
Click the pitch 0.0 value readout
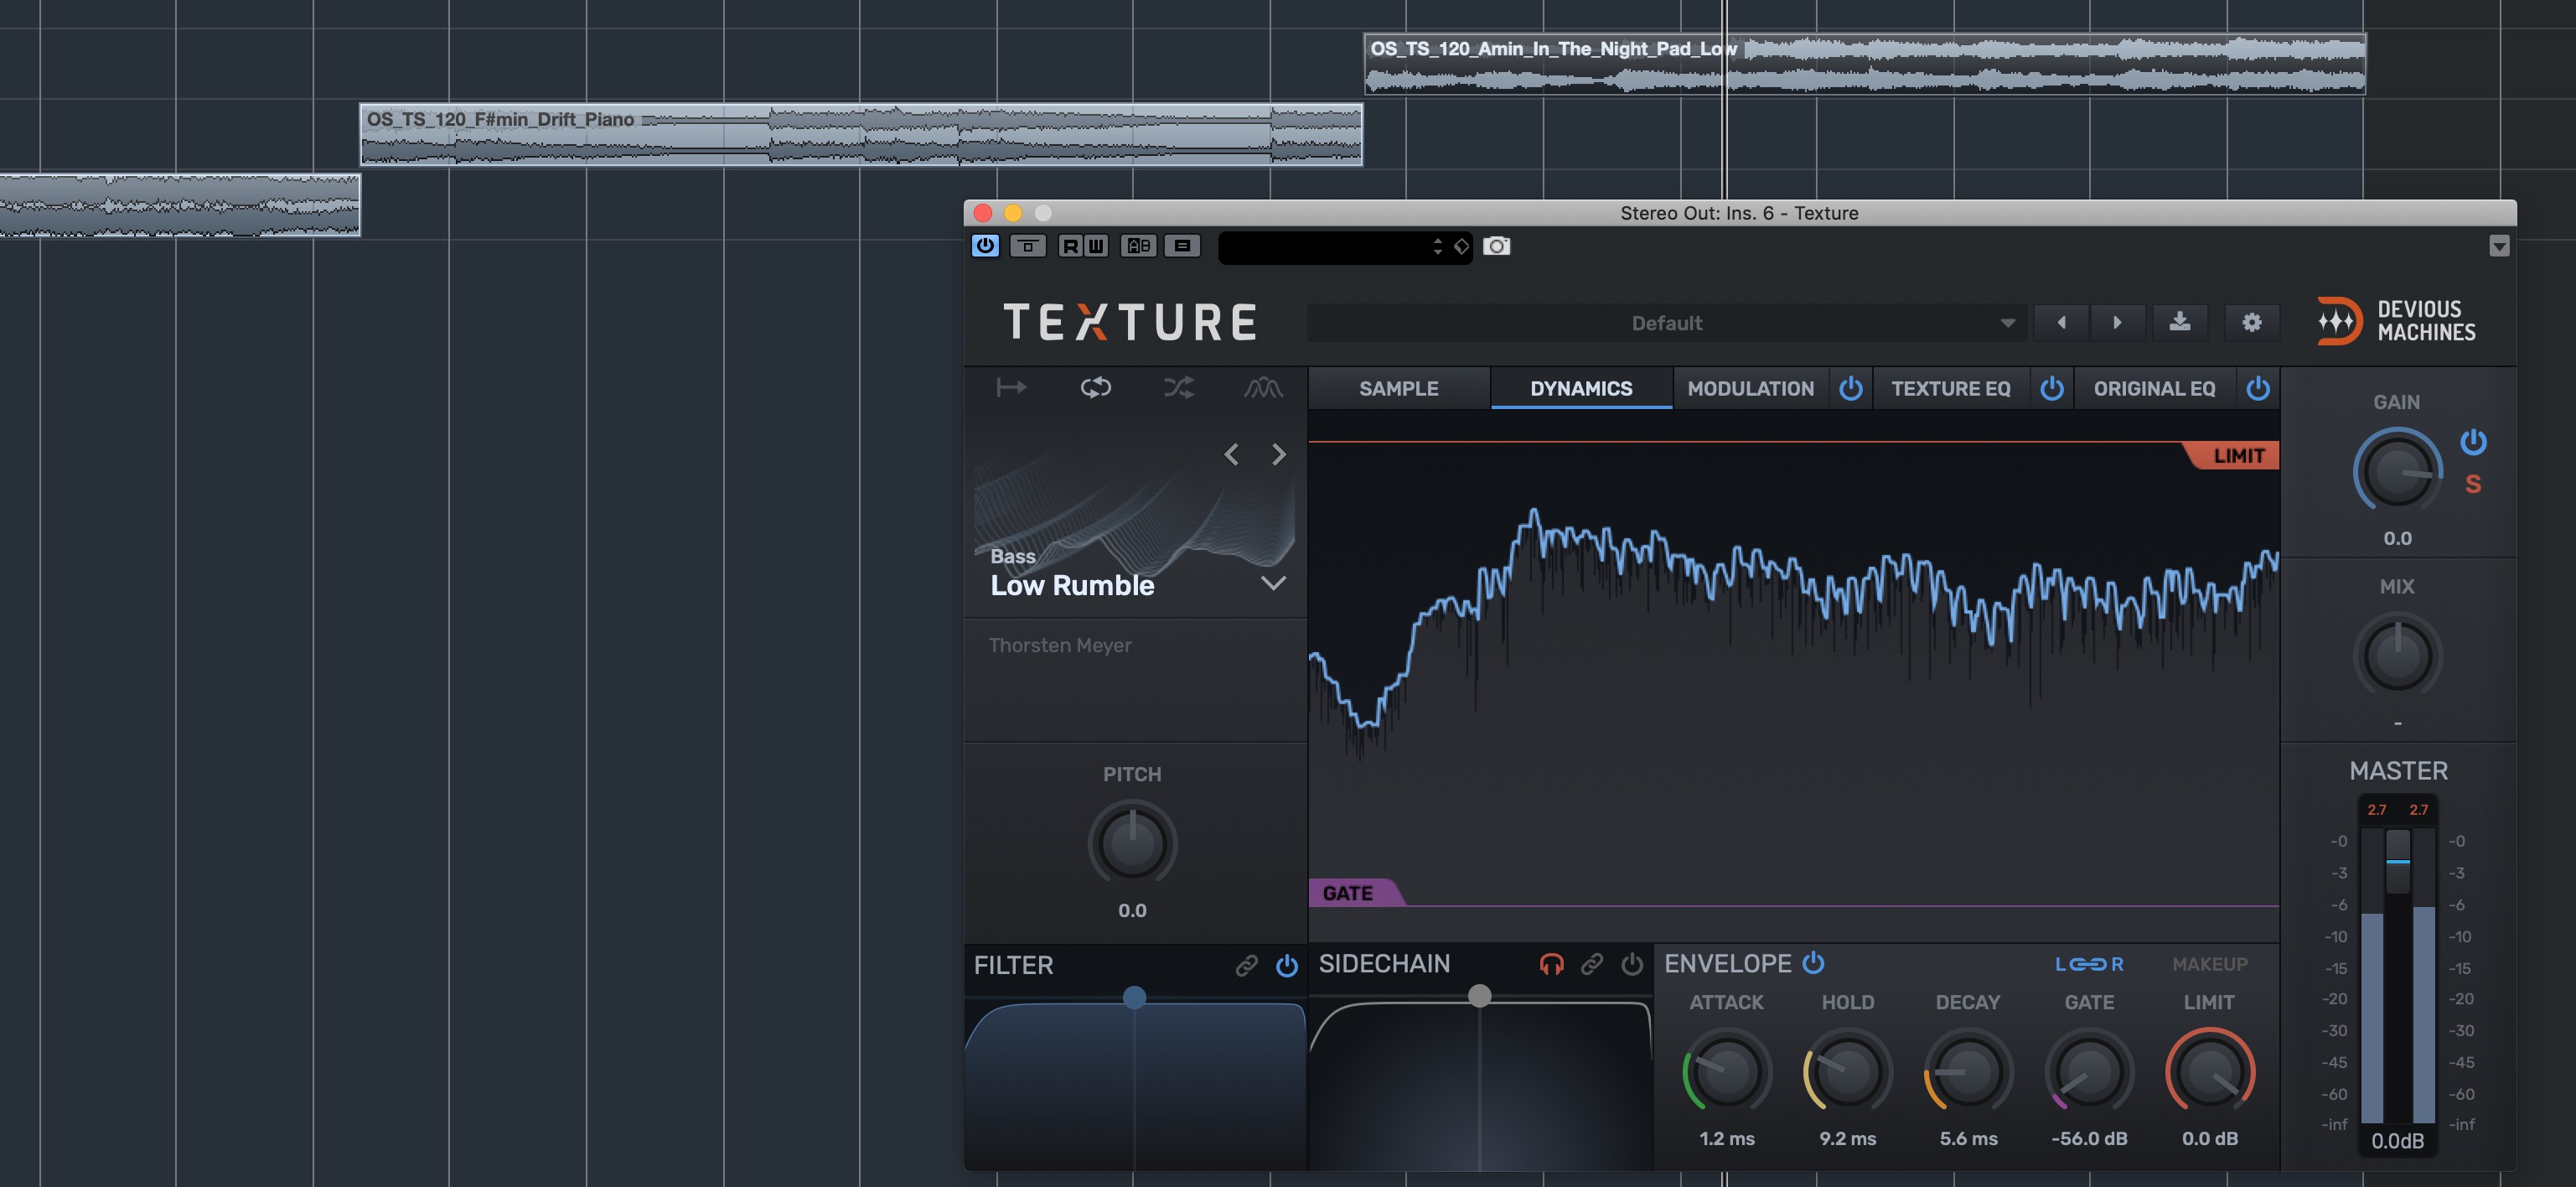tap(1132, 910)
